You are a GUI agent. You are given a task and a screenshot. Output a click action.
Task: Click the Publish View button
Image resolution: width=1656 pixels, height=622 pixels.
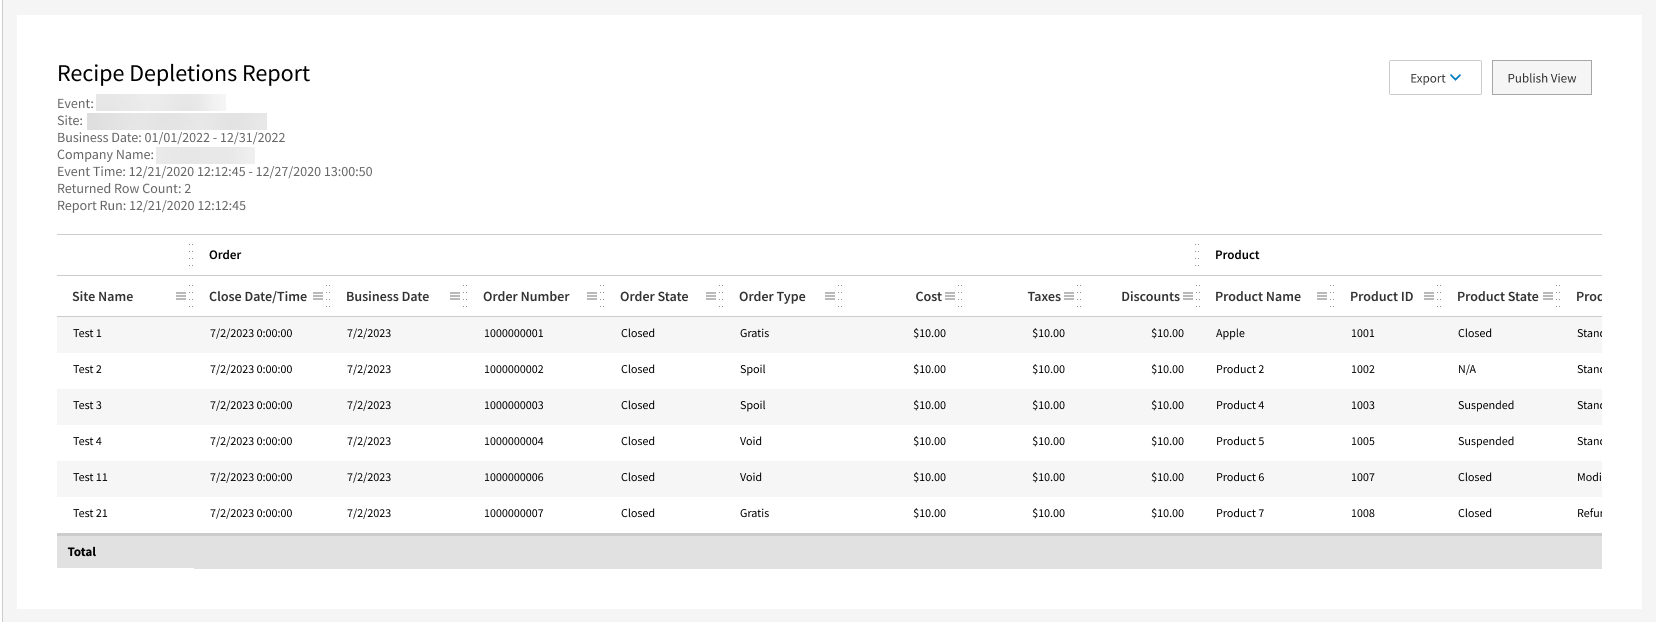pos(1541,78)
